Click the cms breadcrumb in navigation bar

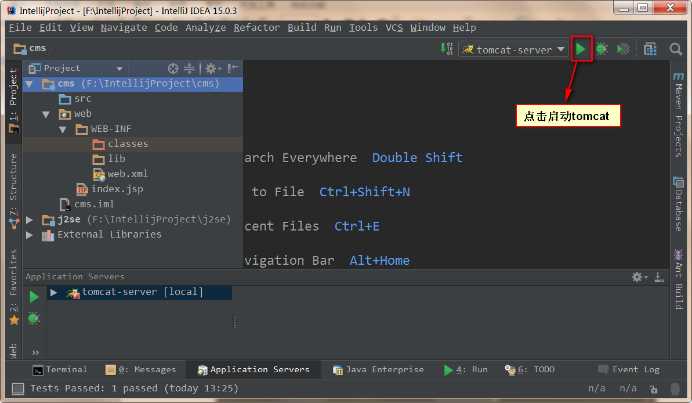point(30,48)
